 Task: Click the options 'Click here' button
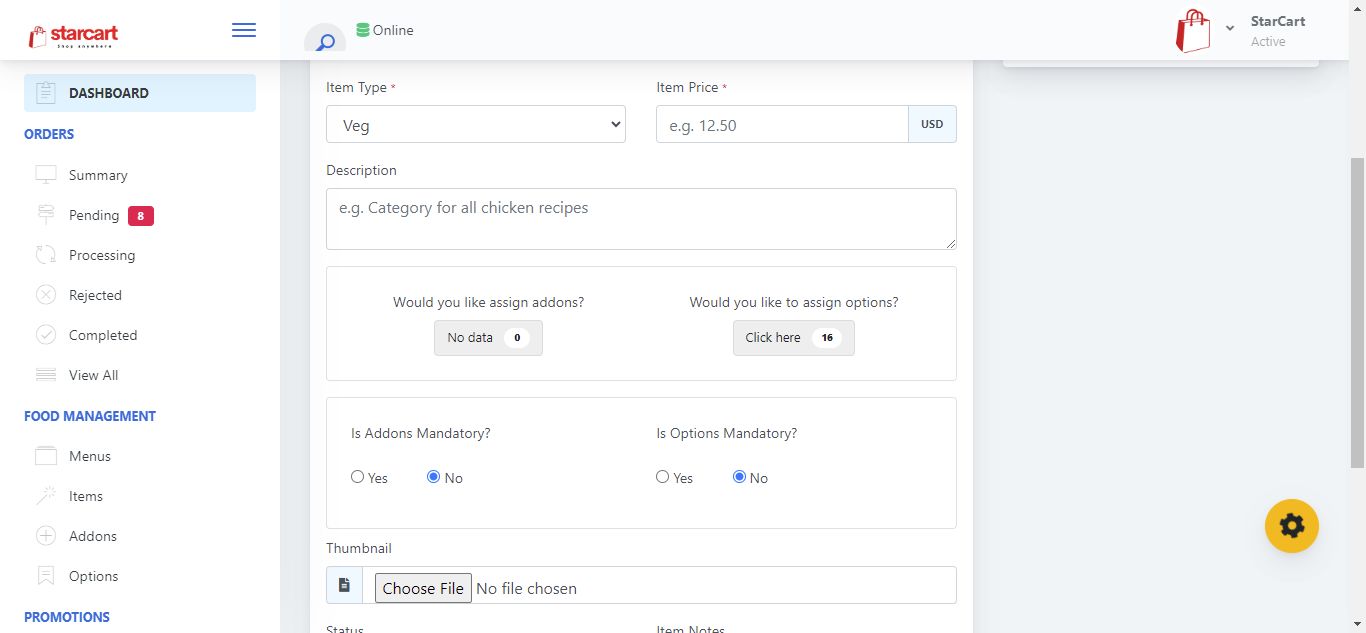click(x=793, y=338)
